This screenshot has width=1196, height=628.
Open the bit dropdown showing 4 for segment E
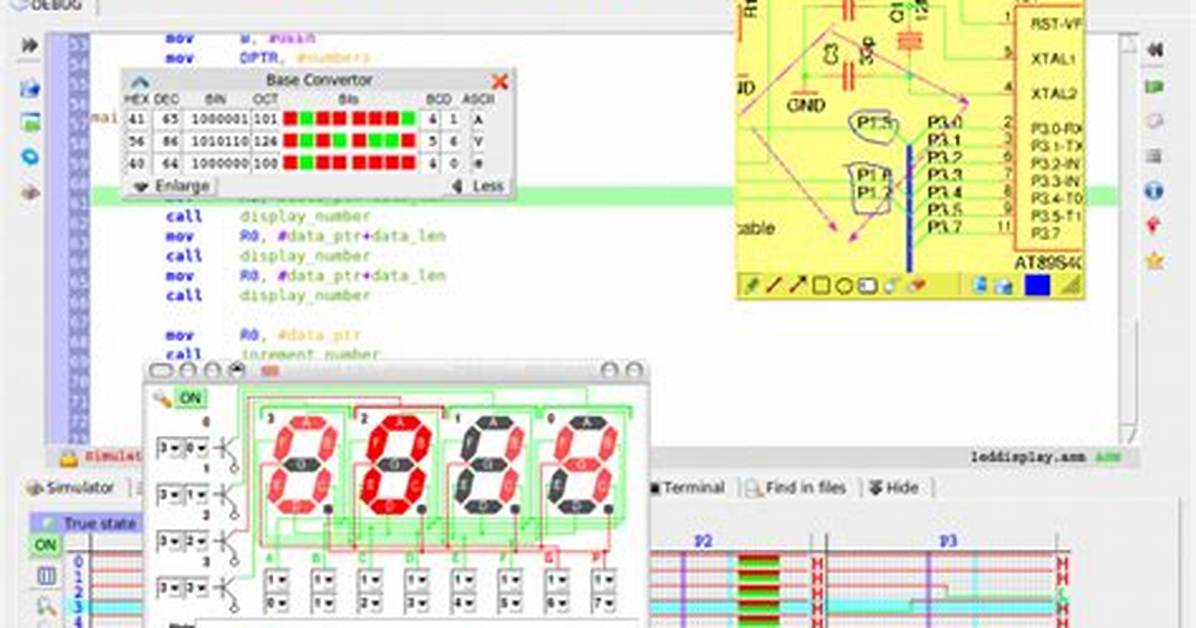pos(464,603)
